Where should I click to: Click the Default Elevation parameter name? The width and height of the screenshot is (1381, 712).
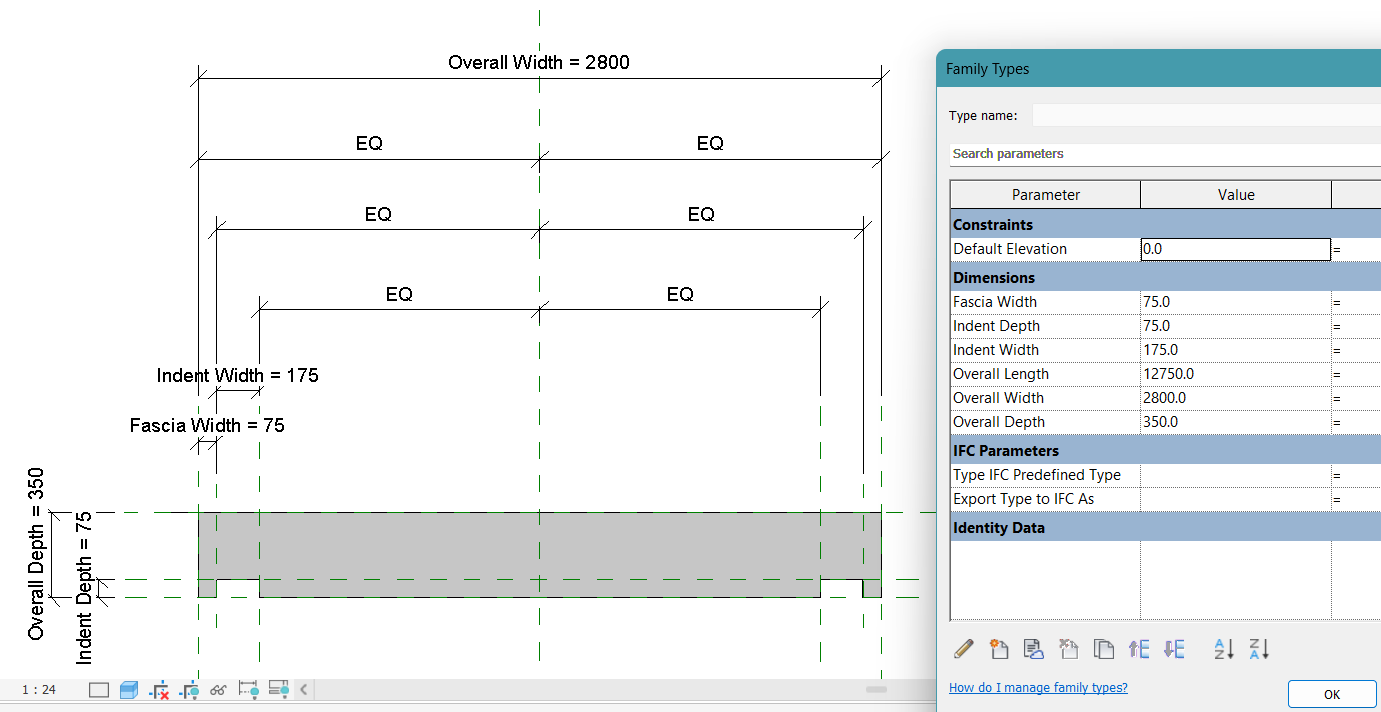coord(1010,249)
